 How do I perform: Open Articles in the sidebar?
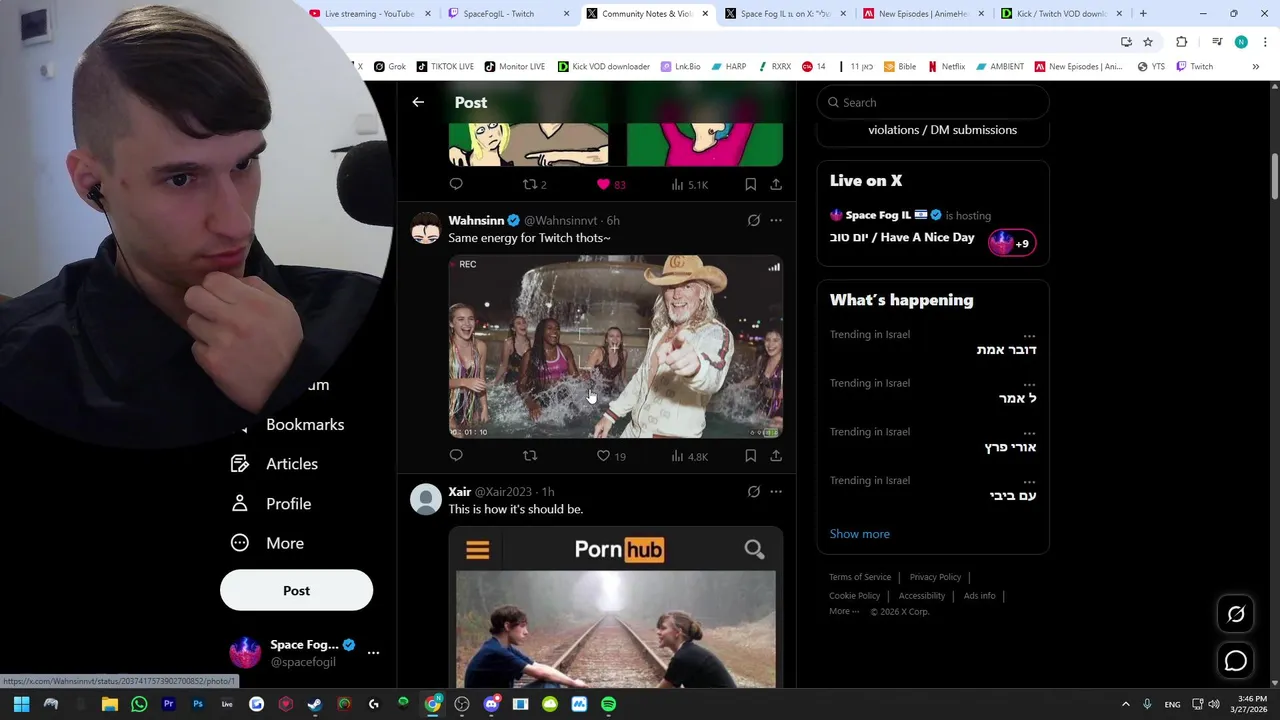(275, 464)
